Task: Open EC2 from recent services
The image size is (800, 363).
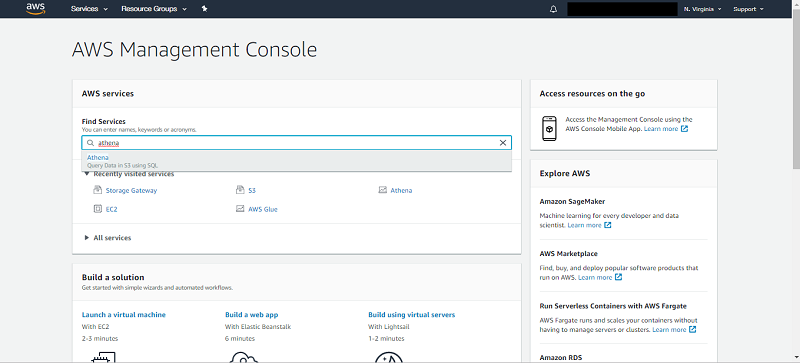Action: [112, 209]
